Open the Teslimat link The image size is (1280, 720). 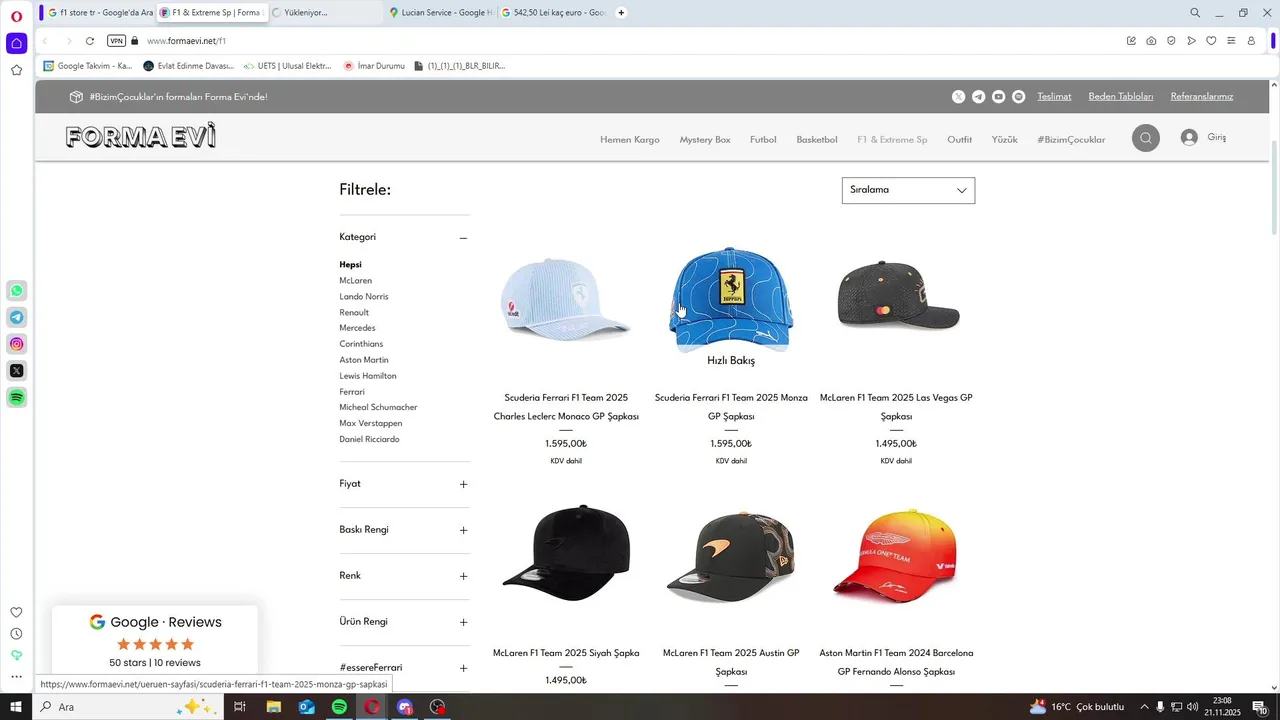pos(1054,97)
